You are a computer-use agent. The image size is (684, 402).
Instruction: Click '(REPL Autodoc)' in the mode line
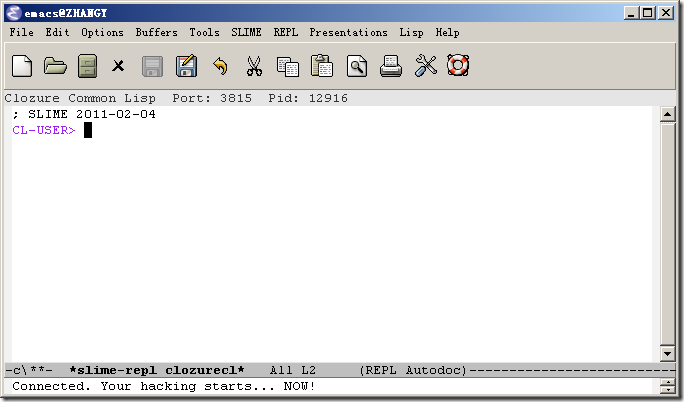pyautogui.click(x=413, y=370)
